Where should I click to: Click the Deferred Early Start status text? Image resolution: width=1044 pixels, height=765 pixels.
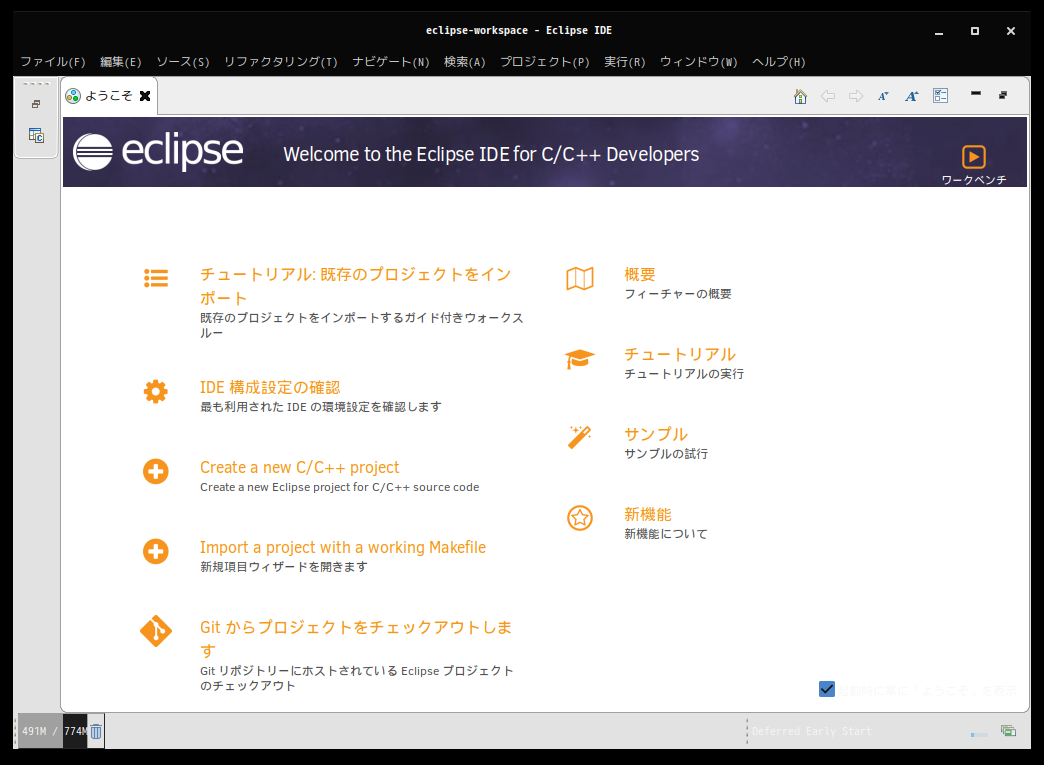point(812,731)
